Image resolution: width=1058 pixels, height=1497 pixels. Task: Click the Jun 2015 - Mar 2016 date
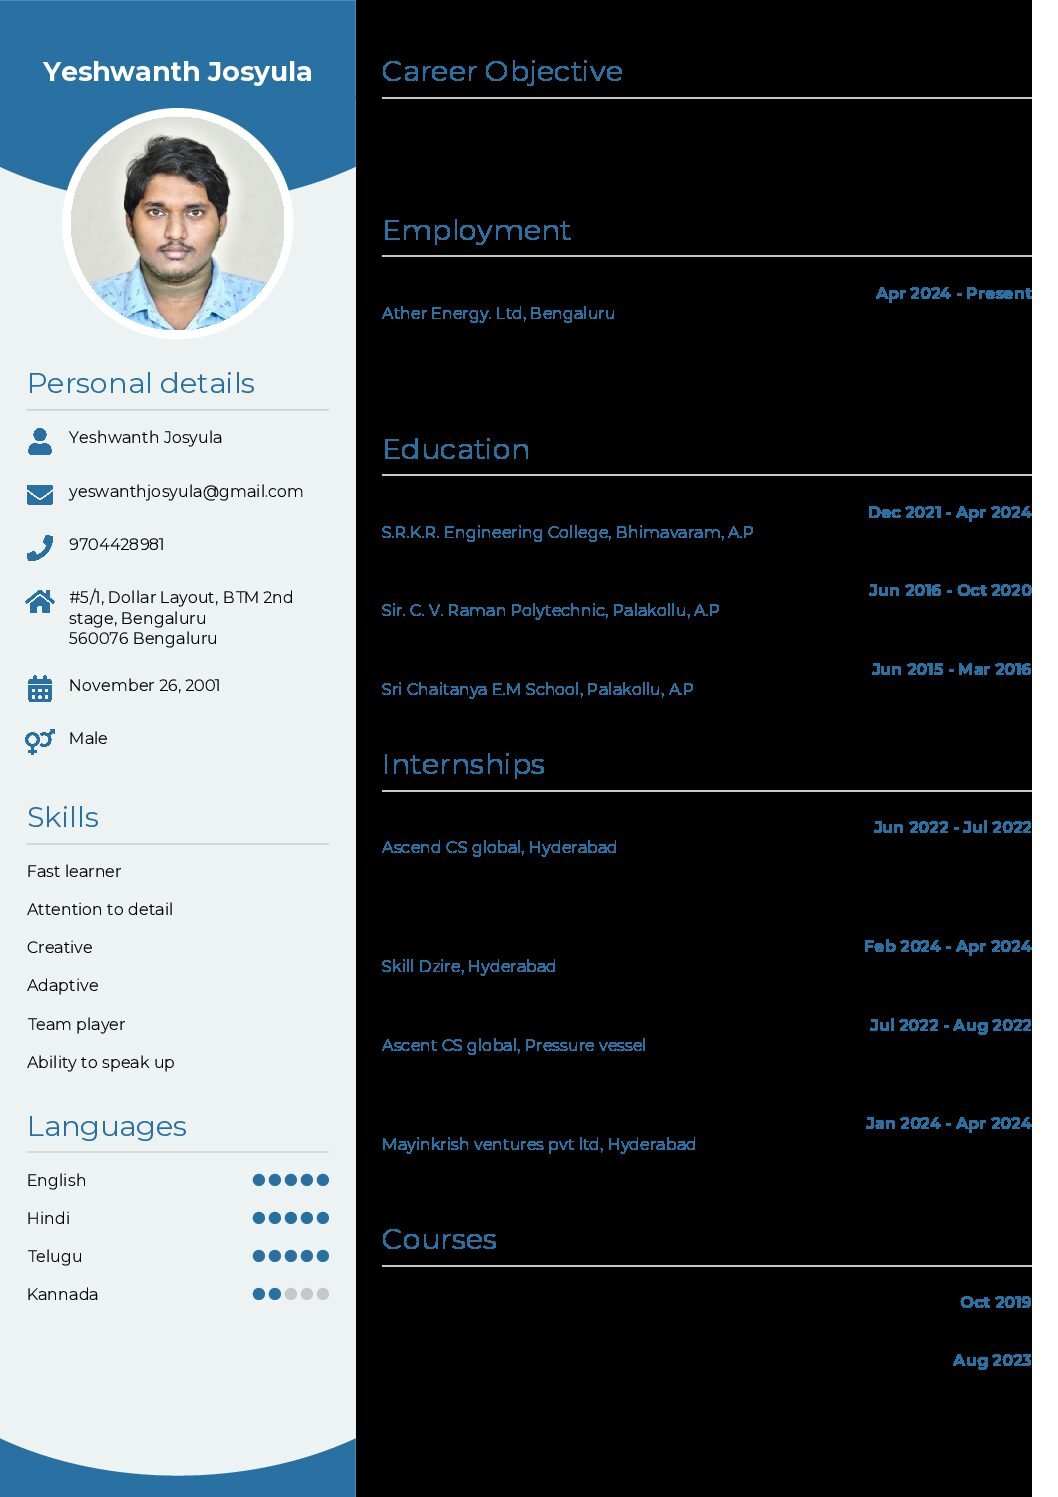coord(951,669)
